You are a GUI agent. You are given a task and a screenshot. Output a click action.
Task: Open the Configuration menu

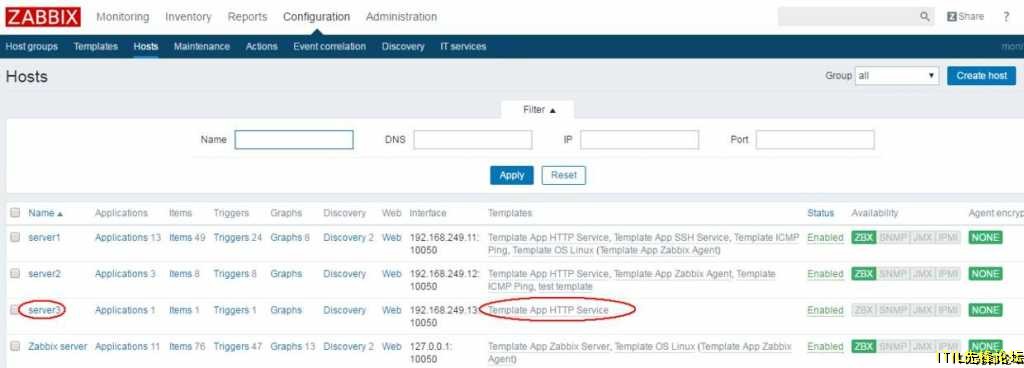(x=316, y=17)
